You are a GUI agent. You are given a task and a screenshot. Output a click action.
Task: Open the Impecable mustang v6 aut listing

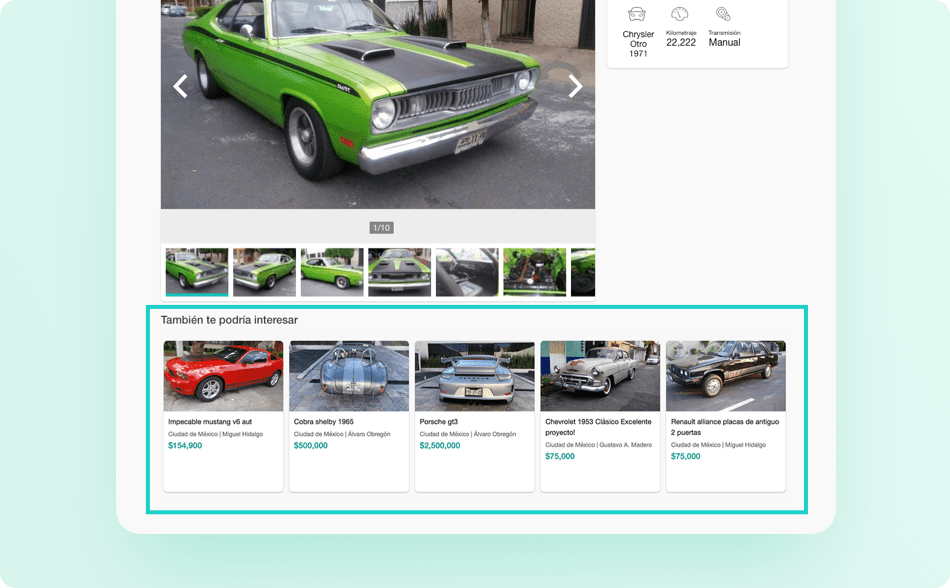pos(224,416)
